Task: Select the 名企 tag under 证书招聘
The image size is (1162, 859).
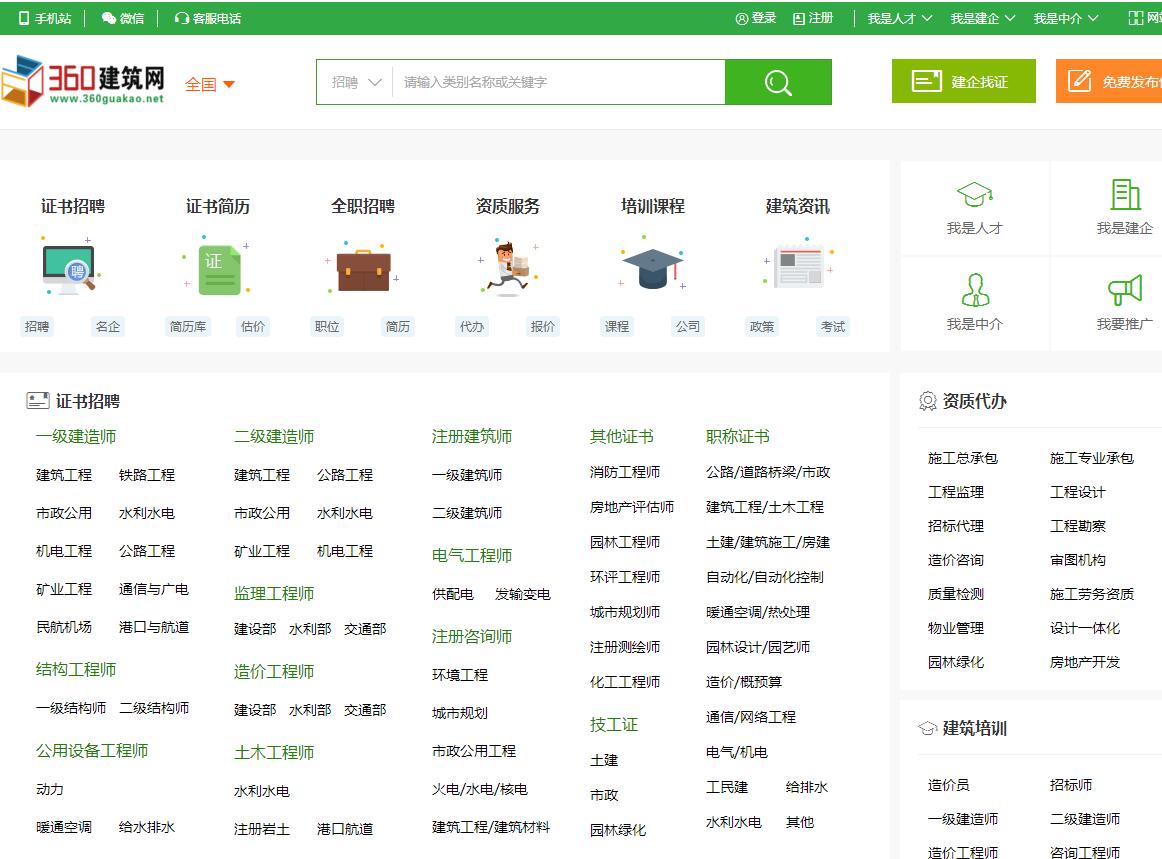Action: pos(108,326)
